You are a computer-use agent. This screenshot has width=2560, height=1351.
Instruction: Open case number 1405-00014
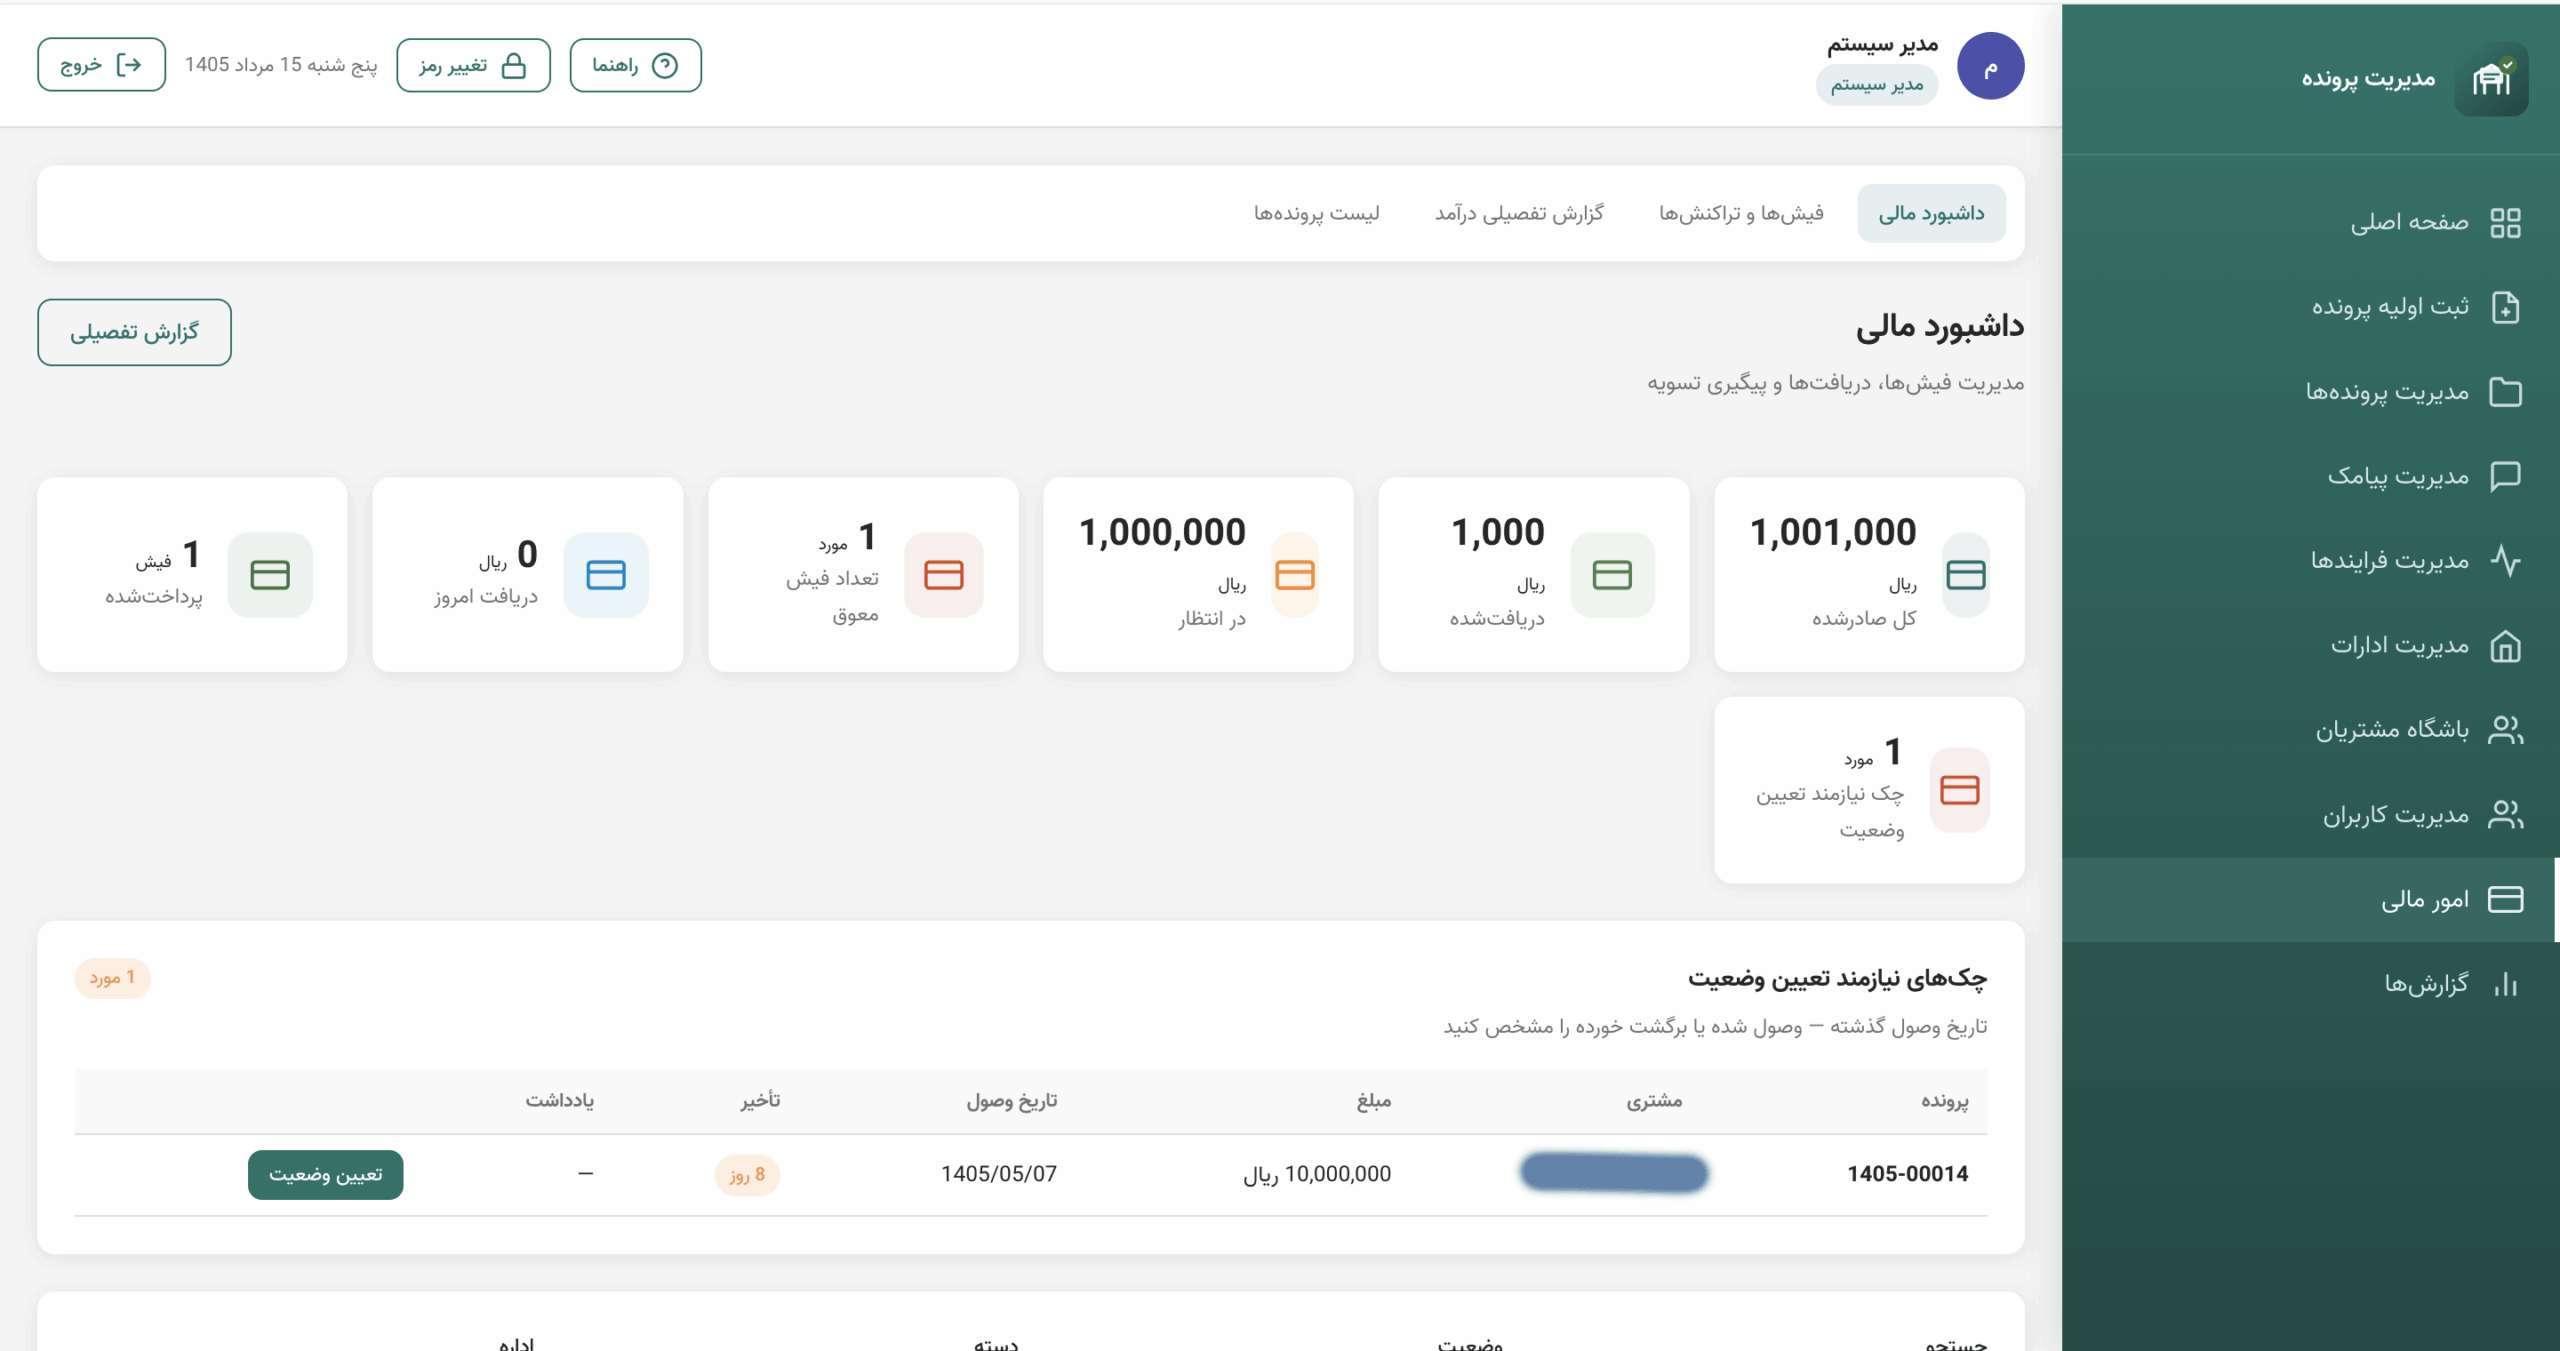[x=1907, y=1174]
